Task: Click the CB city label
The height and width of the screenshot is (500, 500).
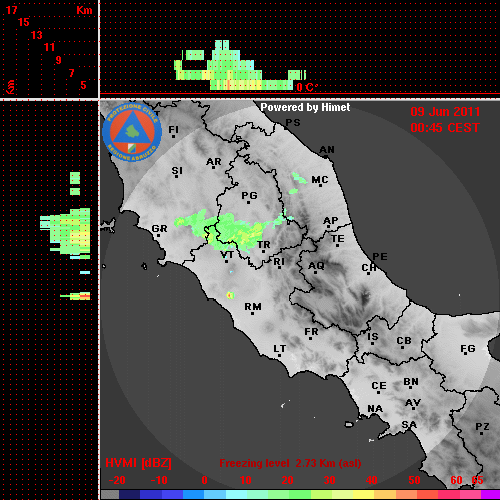Action: click(x=404, y=341)
